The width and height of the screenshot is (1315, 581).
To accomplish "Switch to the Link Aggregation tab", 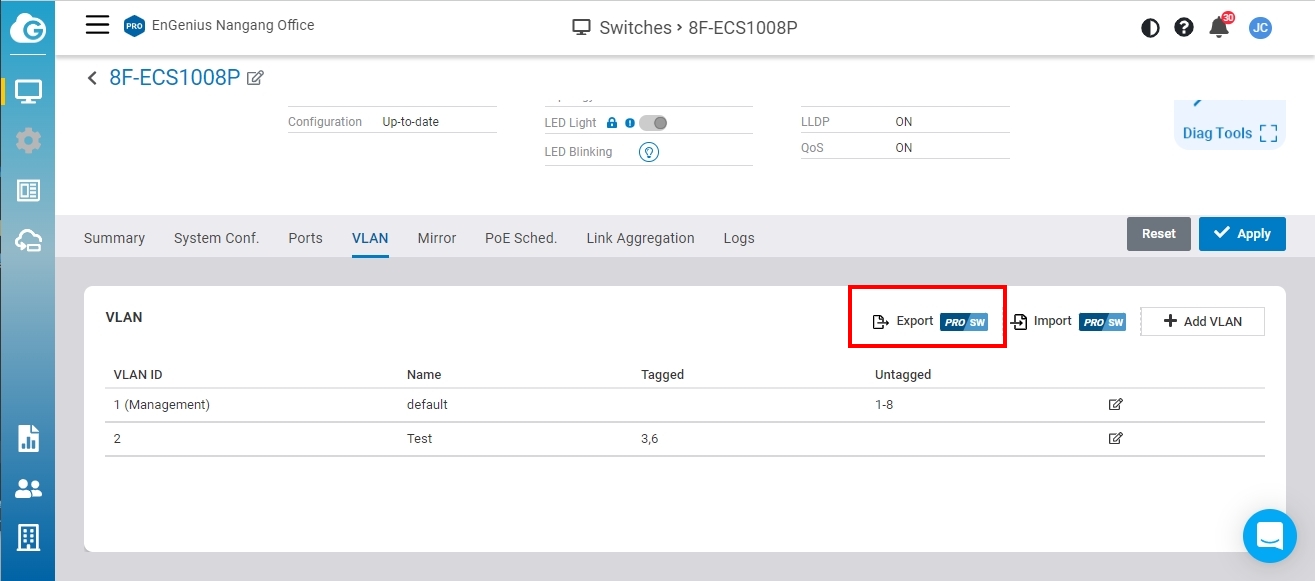I will [x=640, y=238].
